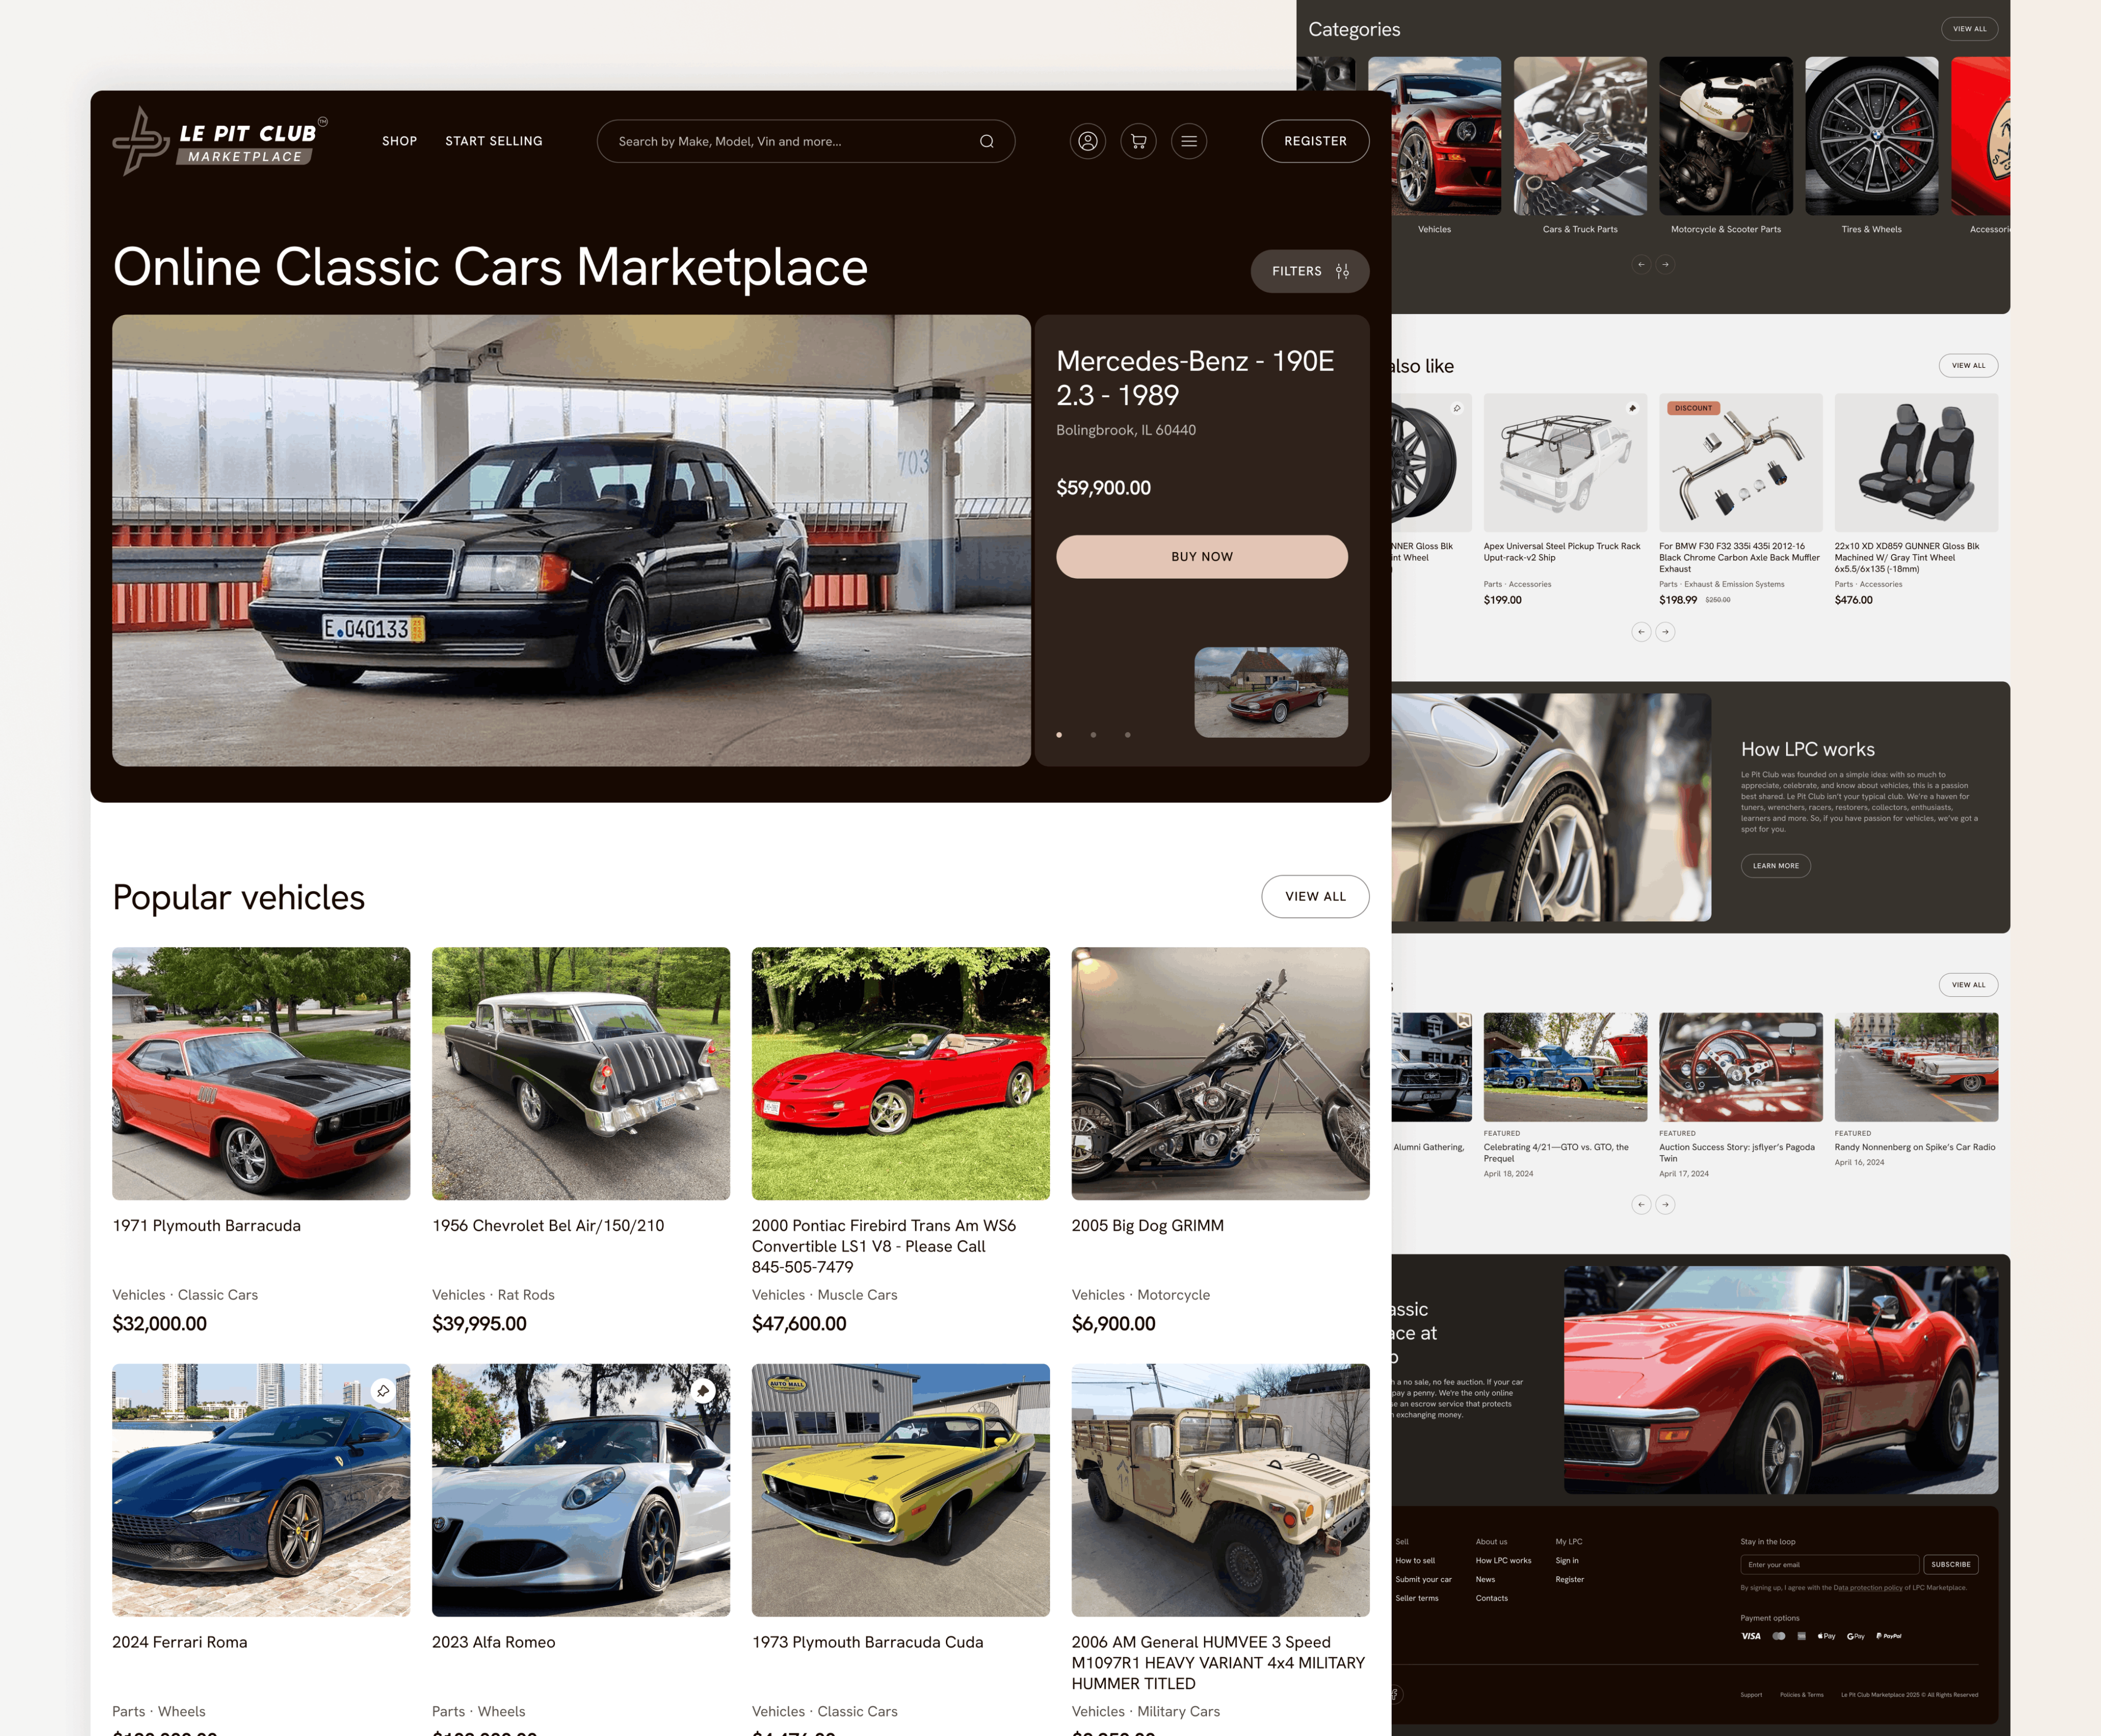Open the FILTERS panel button
2101x1736 pixels.
tap(1310, 271)
